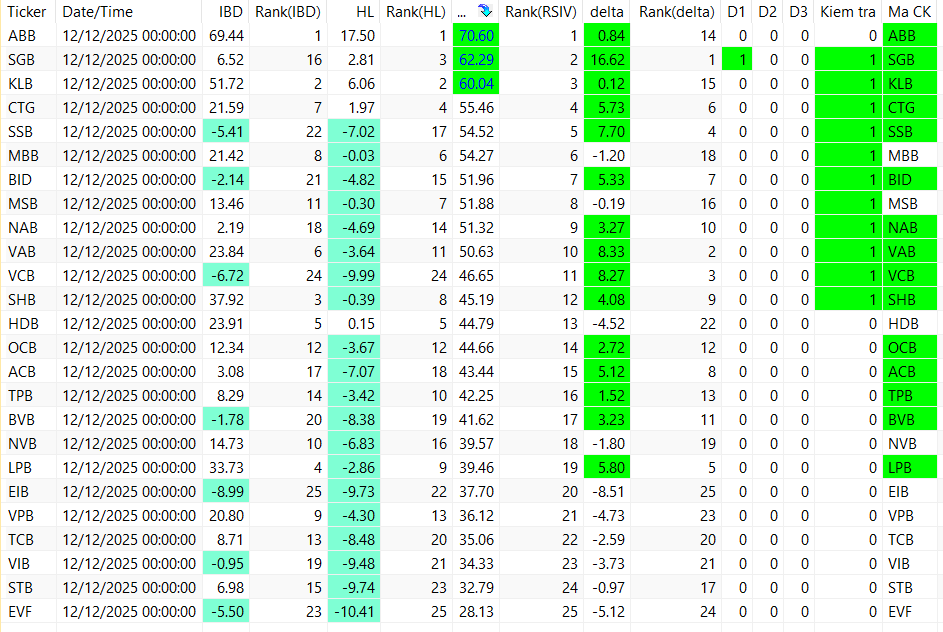
Task: Select ABB in the Ticker column
Action: (x=22, y=35)
